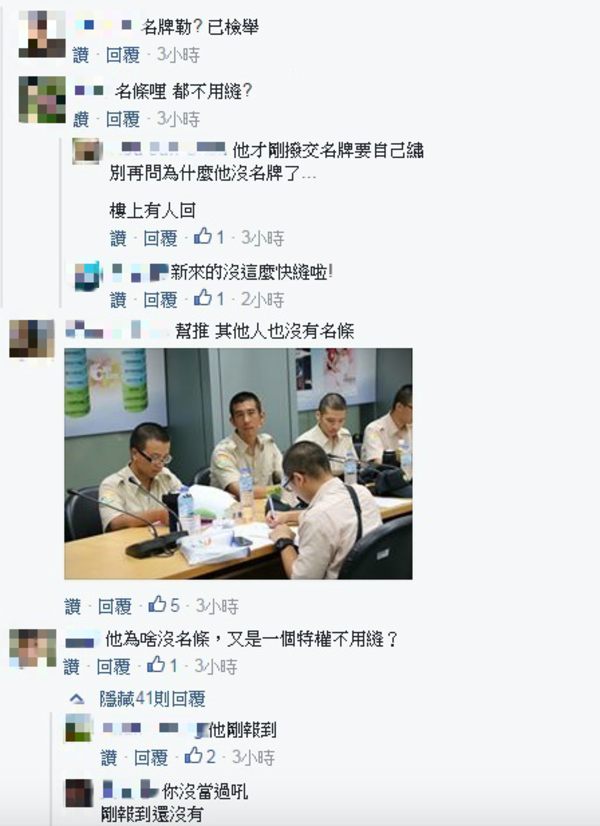
Task: Click thumbs-up icon on 他才剛撥交名牌 reply
Action: coord(203,236)
